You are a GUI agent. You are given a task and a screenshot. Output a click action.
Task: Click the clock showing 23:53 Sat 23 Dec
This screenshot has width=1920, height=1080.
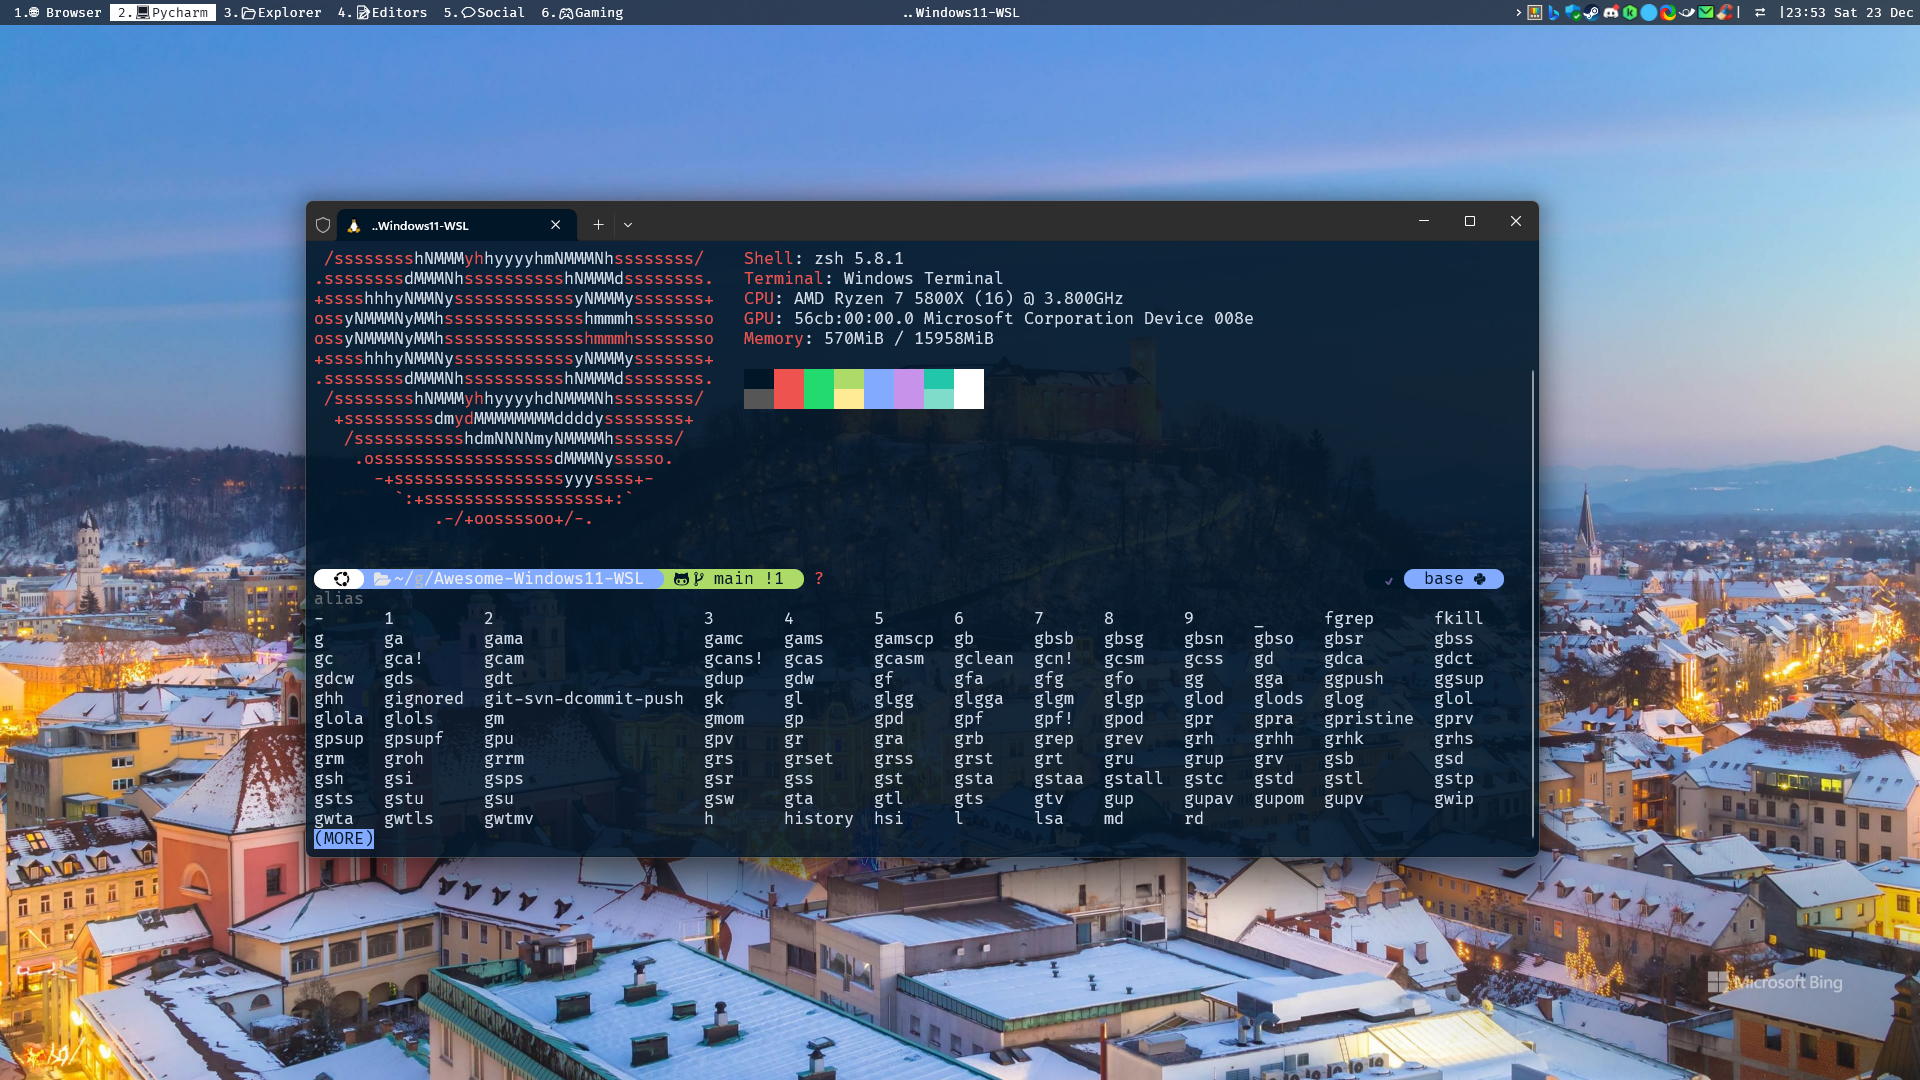coord(1850,13)
